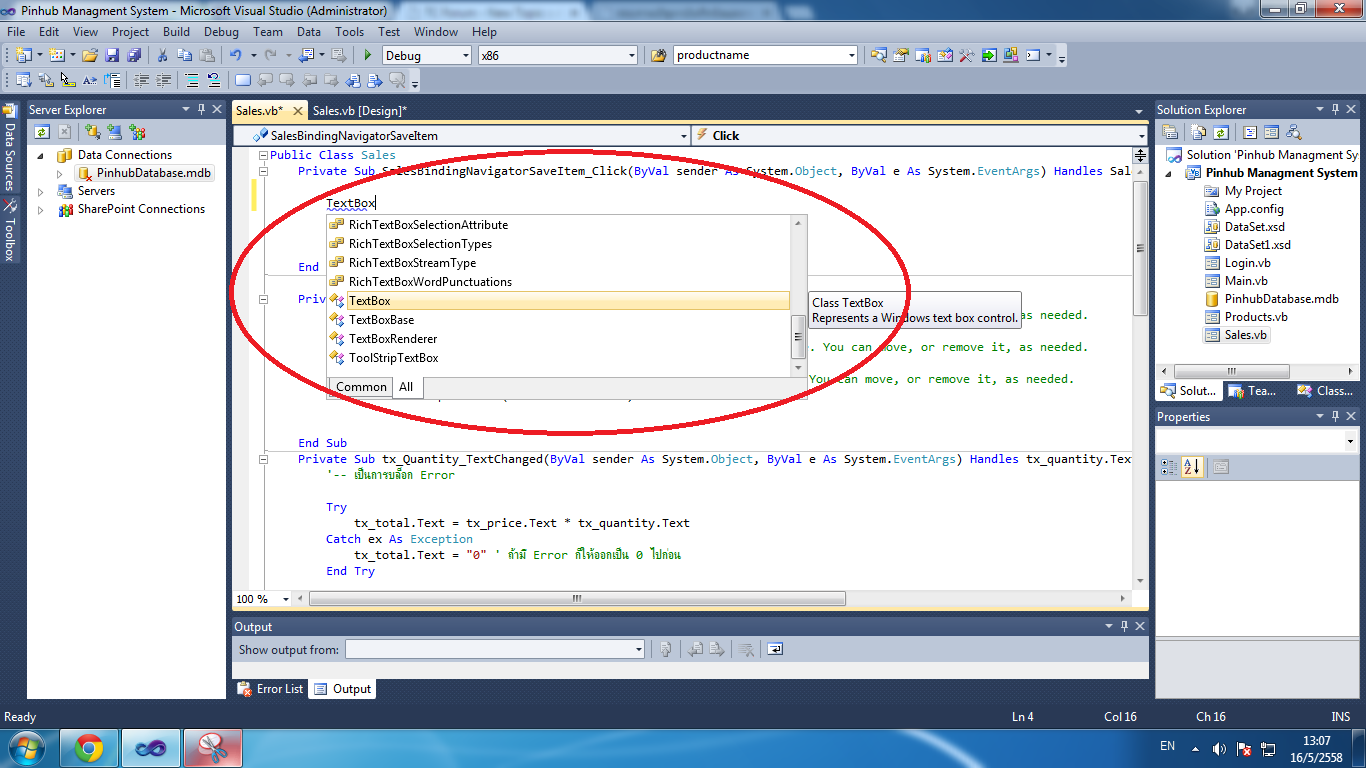Toggle Word Wrap in Output panel

[775, 649]
